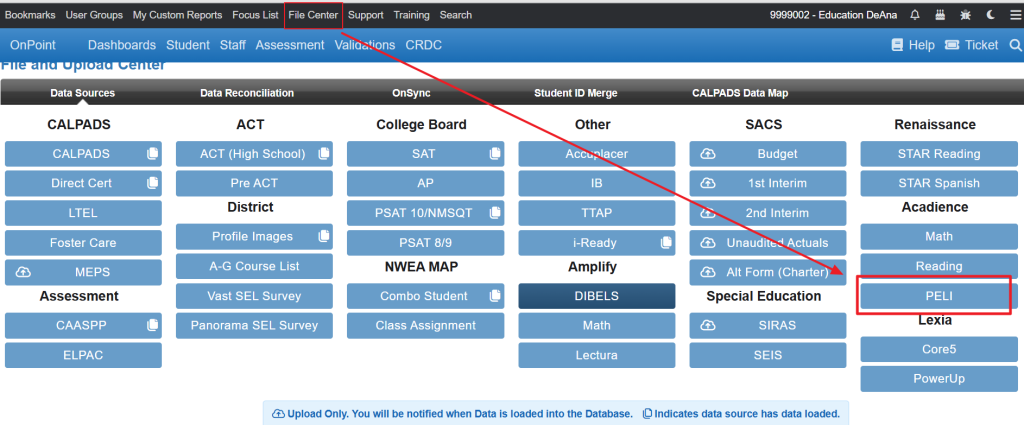Click the Help book icon
This screenshot has height=425, width=1024.
point(897,45)
